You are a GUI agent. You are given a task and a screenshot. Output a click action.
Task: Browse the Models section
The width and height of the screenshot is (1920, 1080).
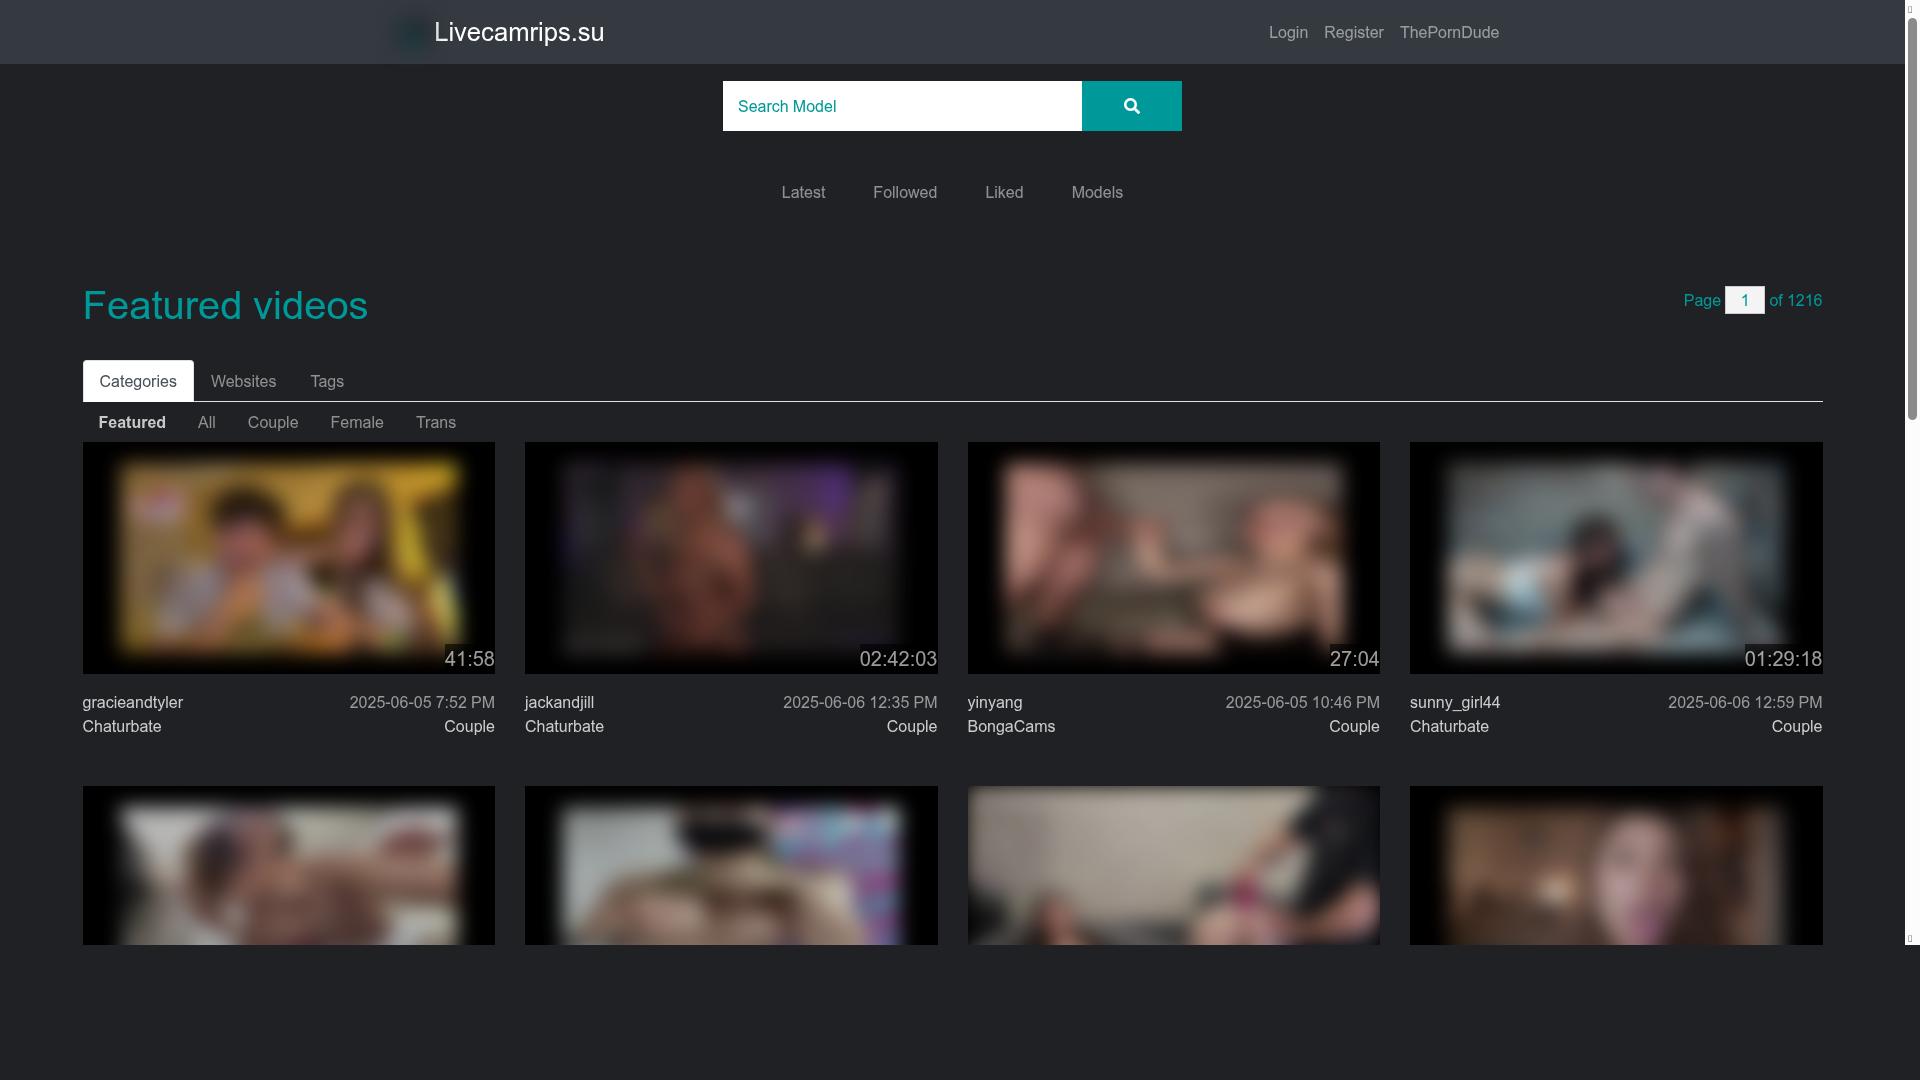pyautogui.click(x=1096, y=192)
